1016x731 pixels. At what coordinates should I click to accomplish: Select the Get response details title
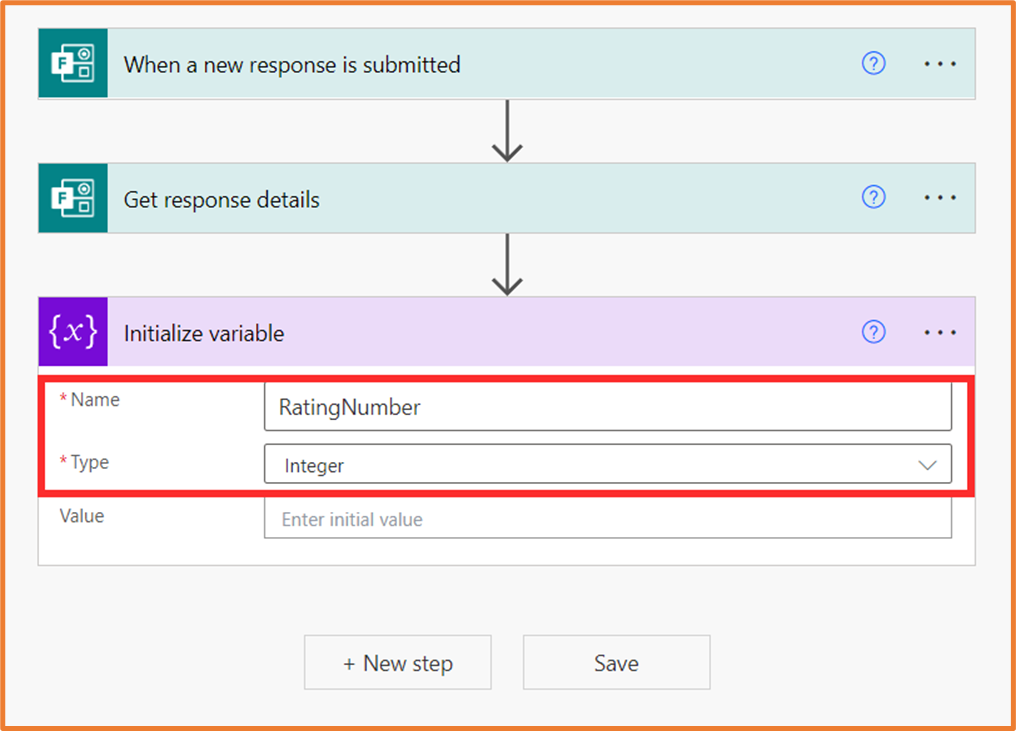tap(221, 198)
